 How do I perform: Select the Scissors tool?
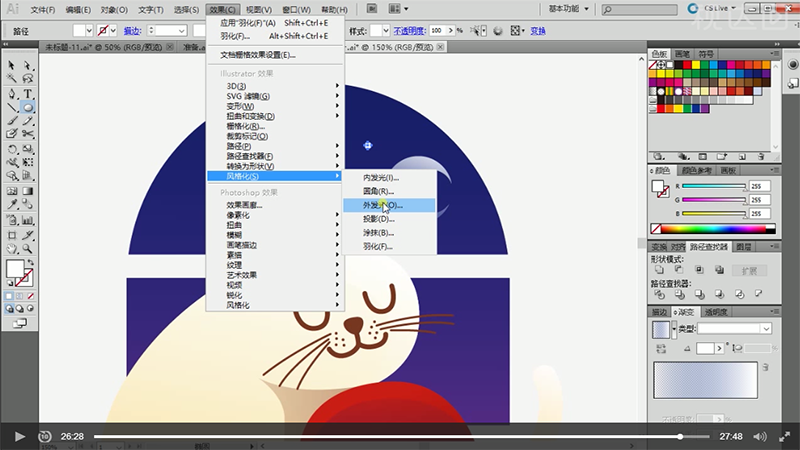[x=28, y=134]
